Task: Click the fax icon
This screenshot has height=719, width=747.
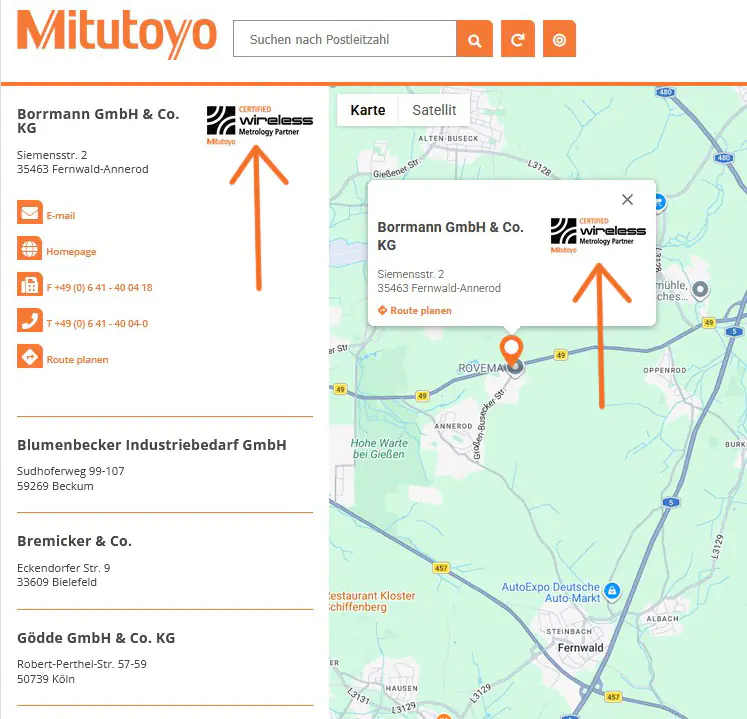Action: tap(30, 284)
